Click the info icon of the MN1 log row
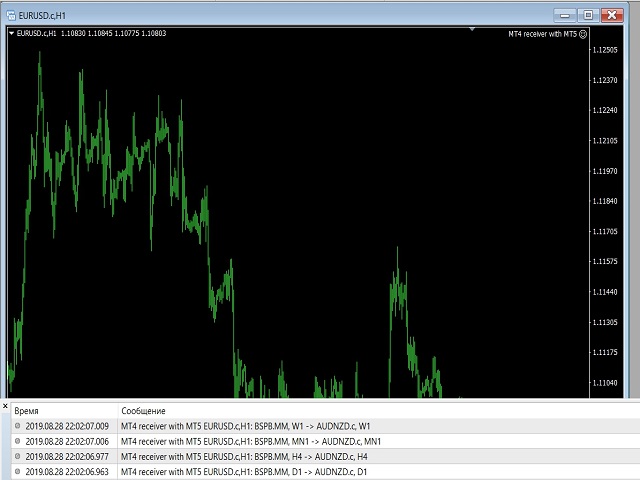This screenshot has height=480, width=640. tap(18, 441)
